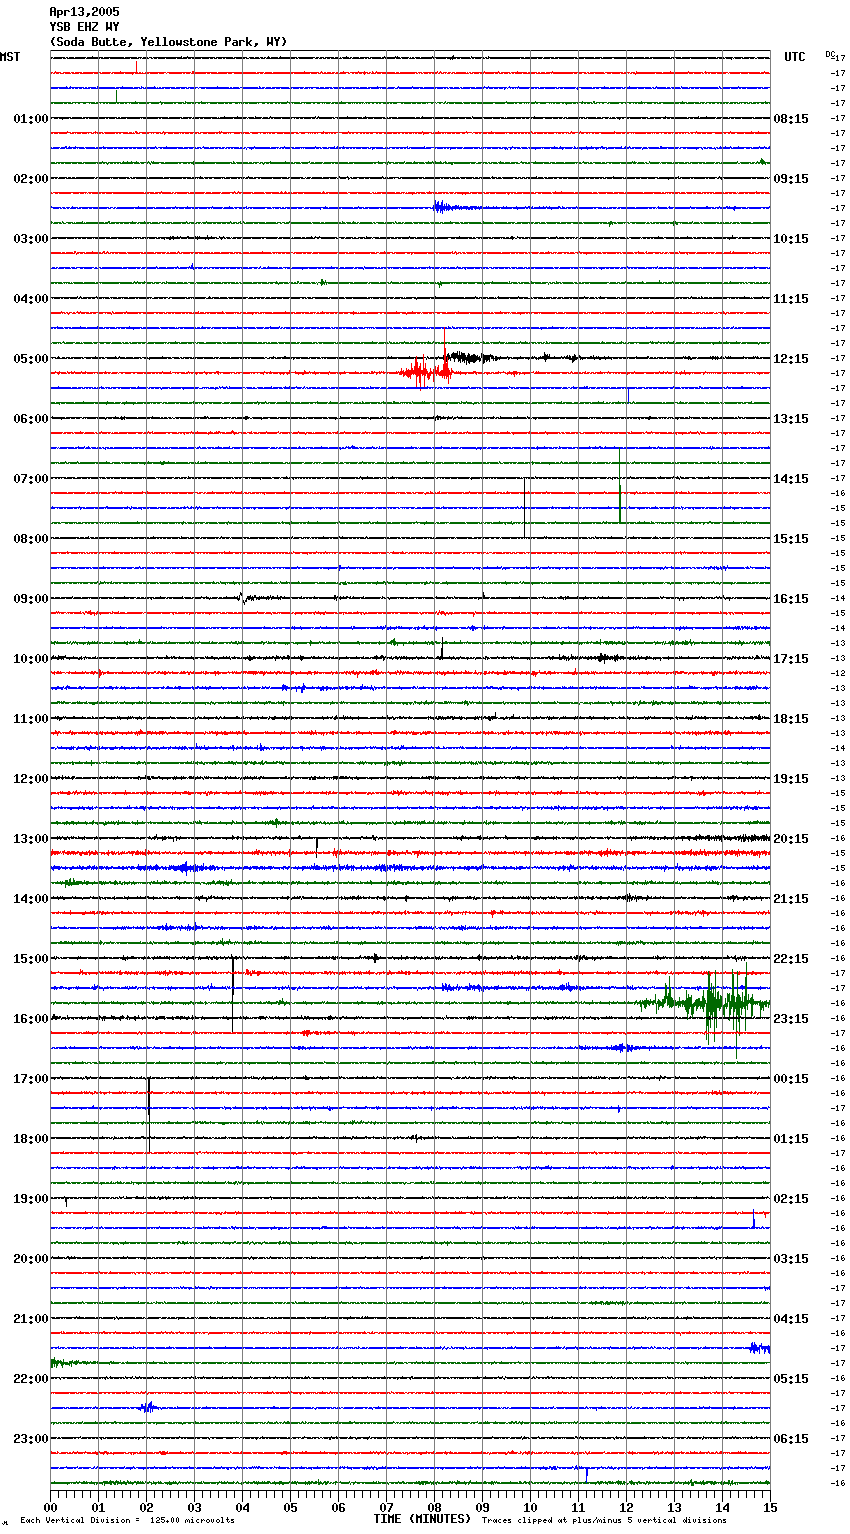This screenshot has height=1534, width=850.
Task: Click the MST time label '15:00'
Action: (31, 959)
